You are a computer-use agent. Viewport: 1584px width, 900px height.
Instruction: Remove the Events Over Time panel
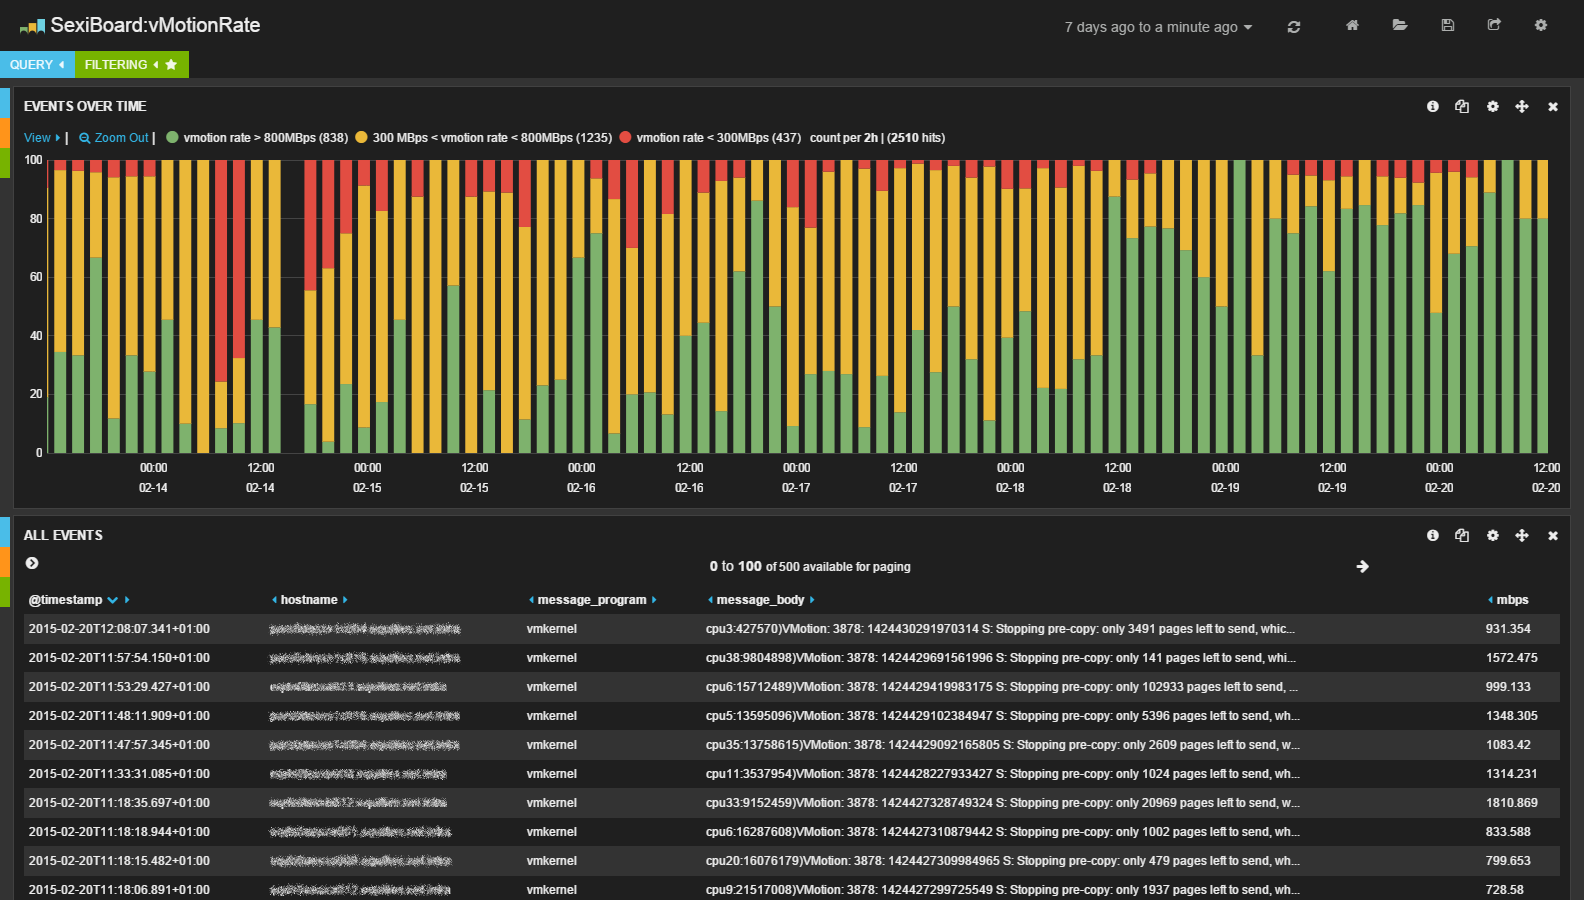pyautogui.click(x=1553, y=107)
